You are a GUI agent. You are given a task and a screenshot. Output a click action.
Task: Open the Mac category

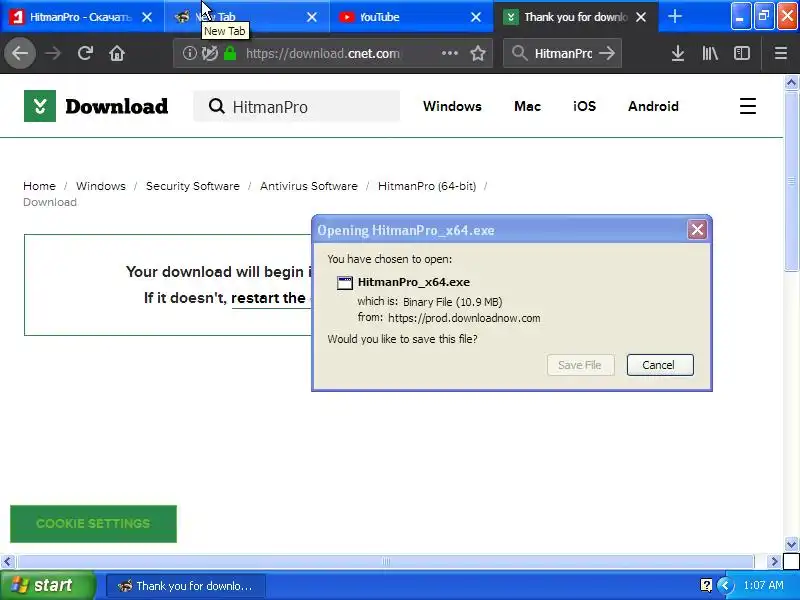(527, 106)
